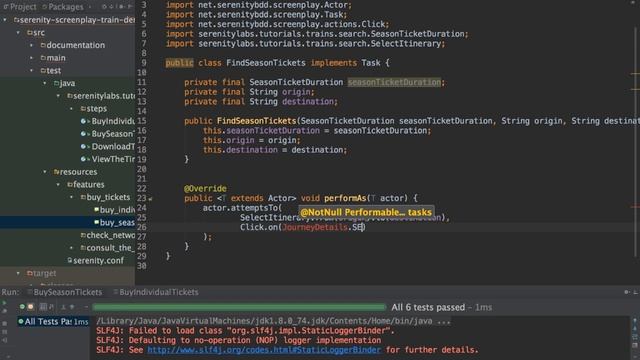
Task: Open the BuySeason... class file
Action: (x=108, y=134)
